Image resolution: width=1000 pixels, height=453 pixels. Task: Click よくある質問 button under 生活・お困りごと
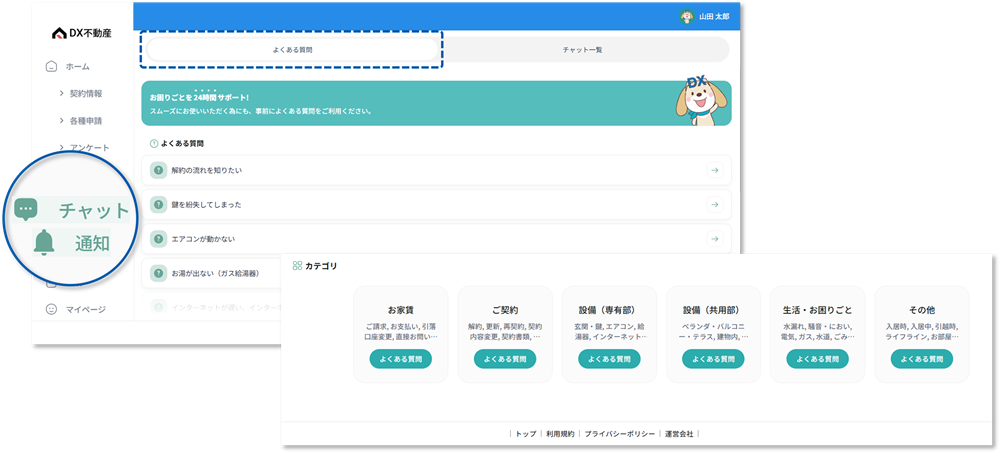[x=818, y=359]
